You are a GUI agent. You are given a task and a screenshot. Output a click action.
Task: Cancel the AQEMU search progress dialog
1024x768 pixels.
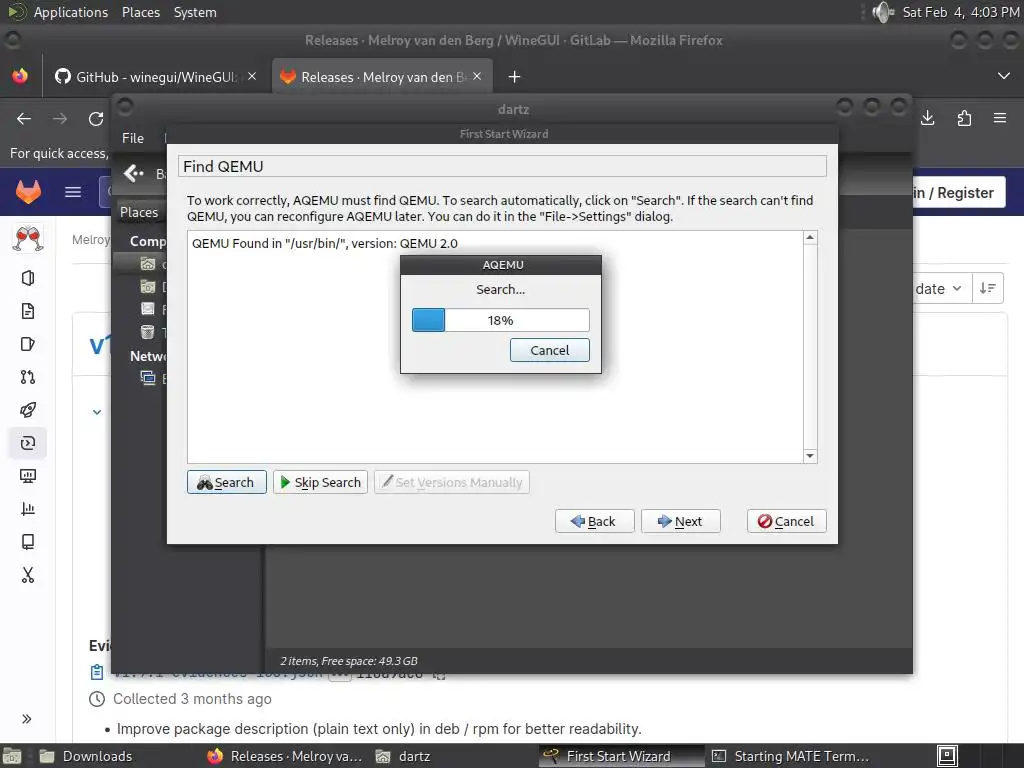[x=549, y=350]
